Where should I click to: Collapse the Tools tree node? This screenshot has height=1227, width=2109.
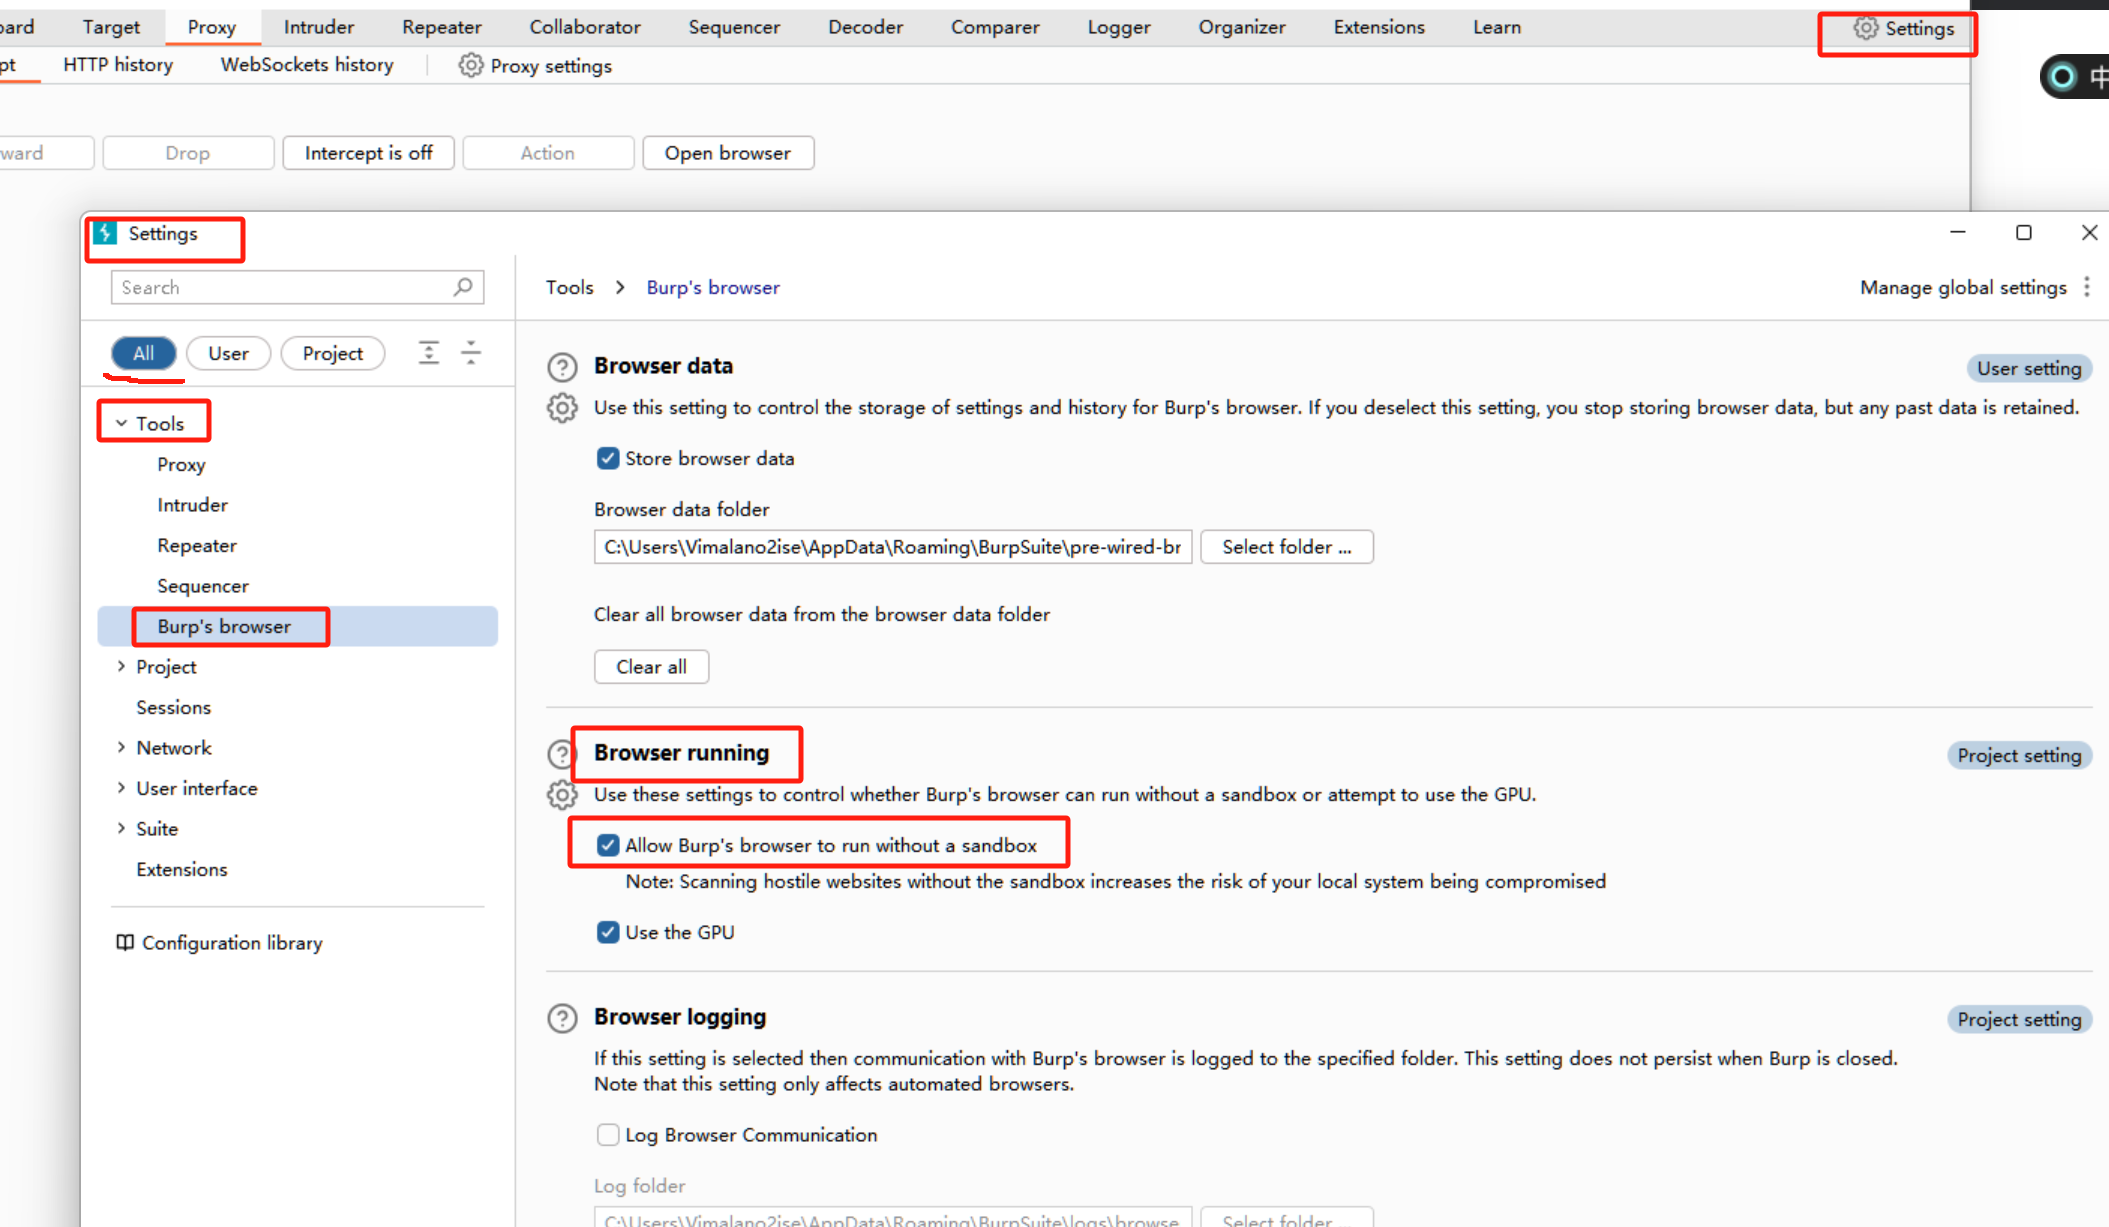[122, 423]
